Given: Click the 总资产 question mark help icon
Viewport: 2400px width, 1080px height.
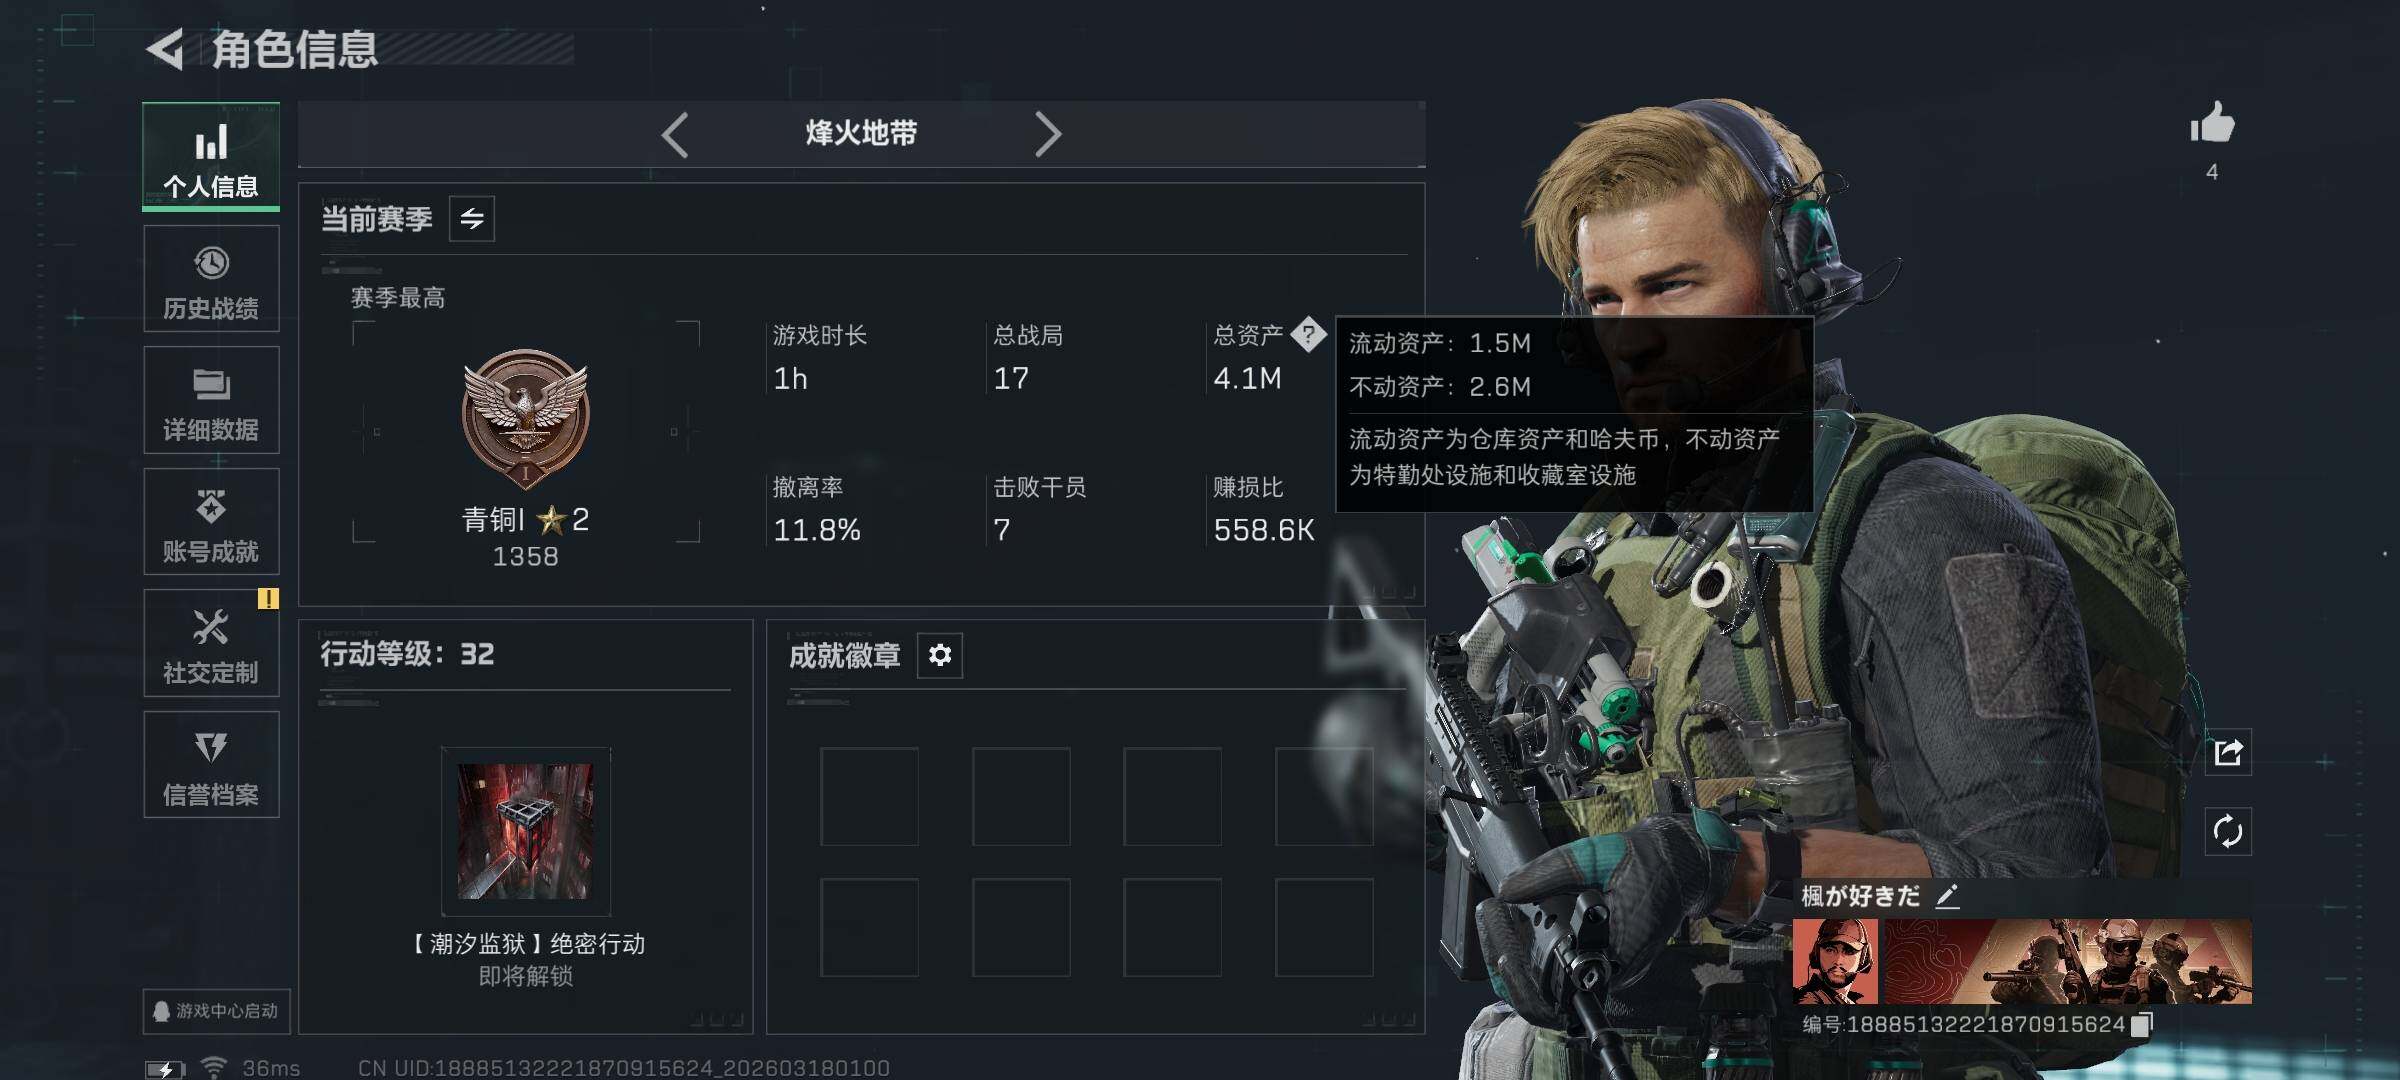Looking at the screenshot, I should 1308,334.
